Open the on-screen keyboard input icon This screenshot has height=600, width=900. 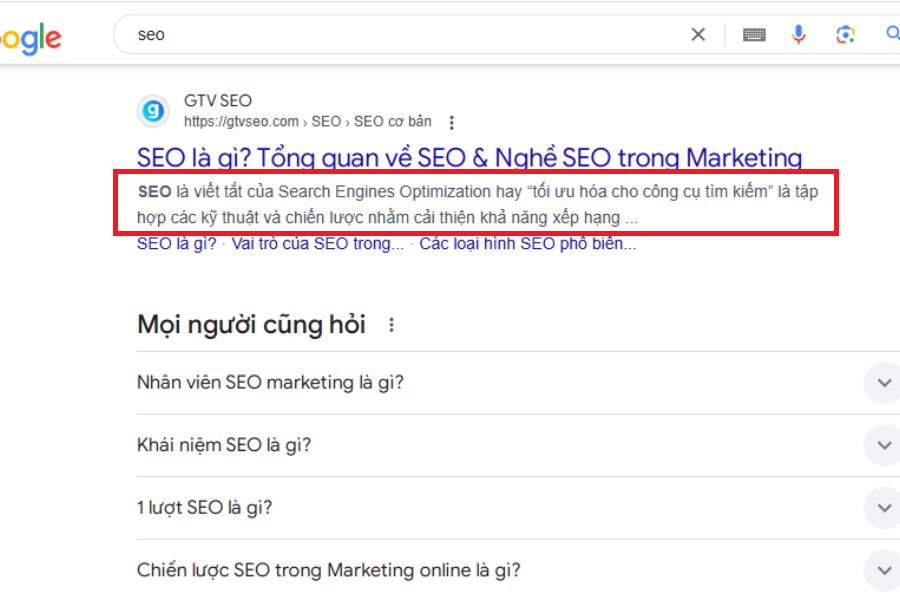tap(755, 33)
